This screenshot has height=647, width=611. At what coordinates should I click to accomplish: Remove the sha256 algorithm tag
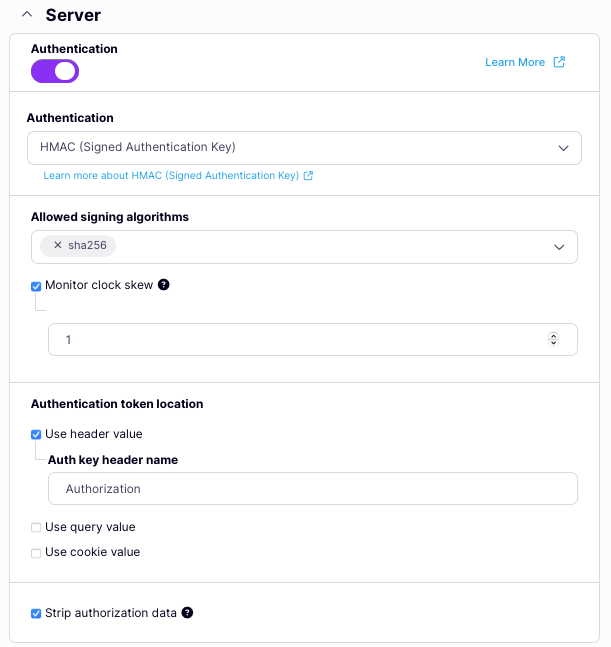[x=57, y=245]
